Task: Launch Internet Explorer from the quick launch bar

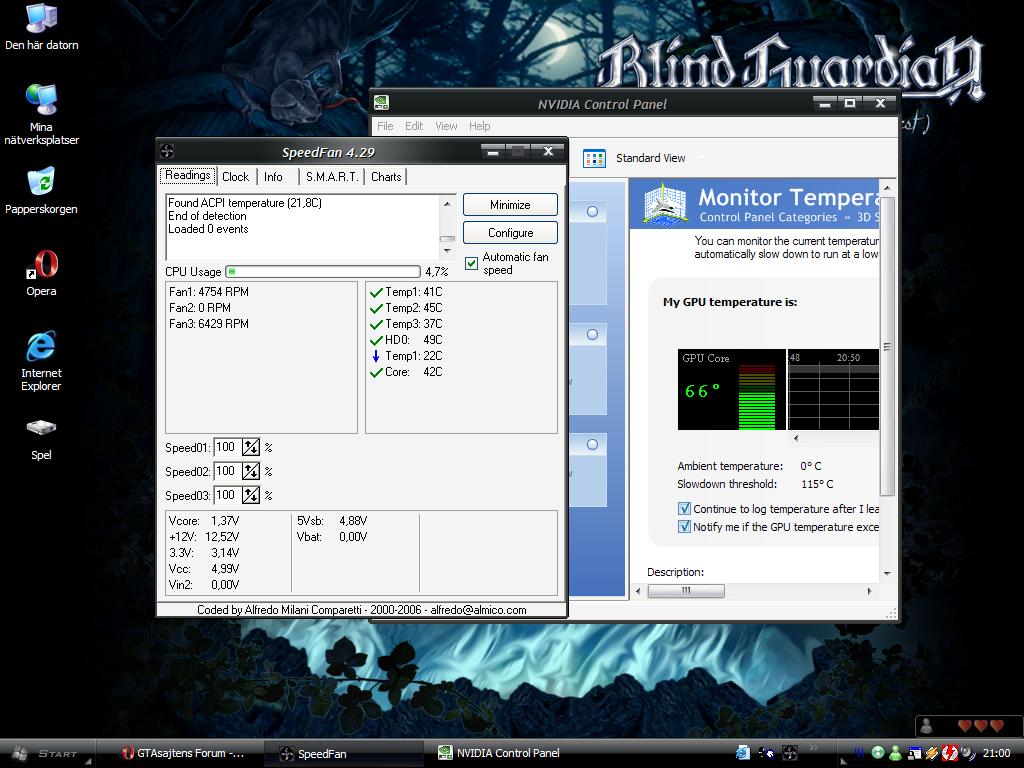Action: [743, 752]
